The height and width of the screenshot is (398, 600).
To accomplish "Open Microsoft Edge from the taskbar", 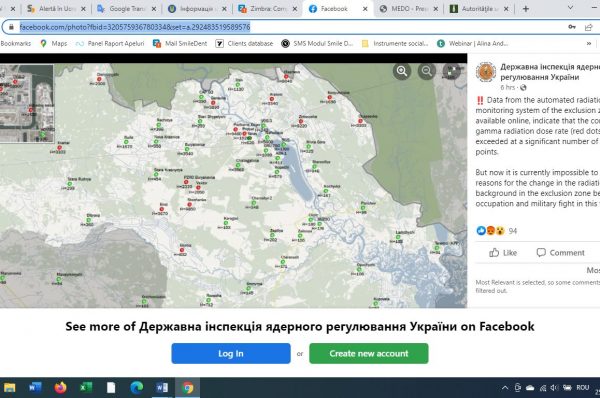I will point(137,388).
